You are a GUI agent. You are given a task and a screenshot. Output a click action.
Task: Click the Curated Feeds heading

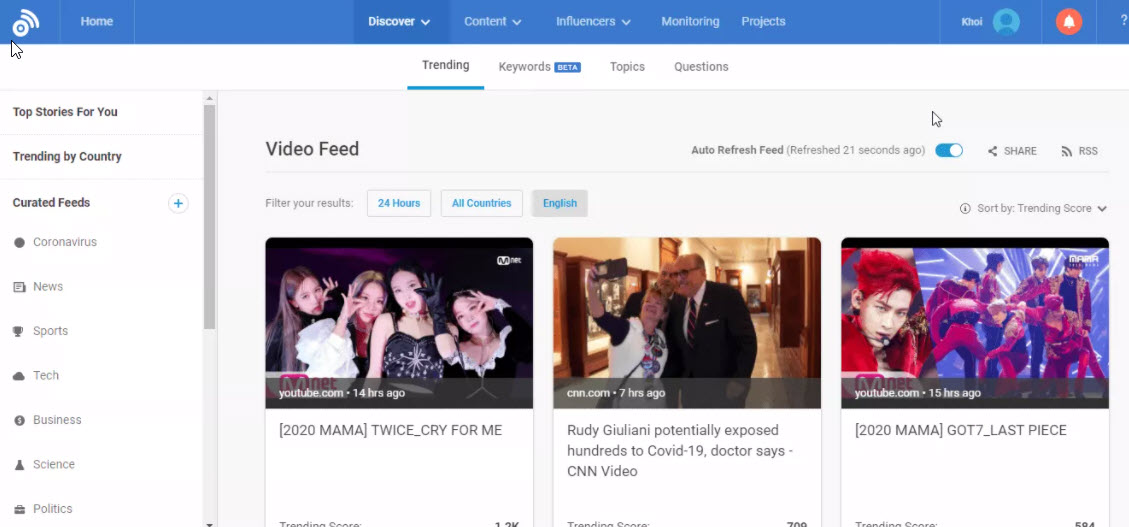tap(51, 203)
